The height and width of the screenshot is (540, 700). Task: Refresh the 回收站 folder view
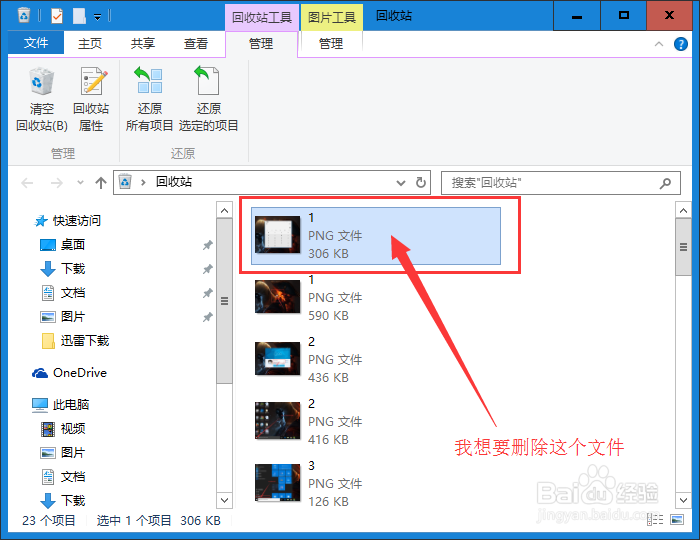(x=421, y=183)
